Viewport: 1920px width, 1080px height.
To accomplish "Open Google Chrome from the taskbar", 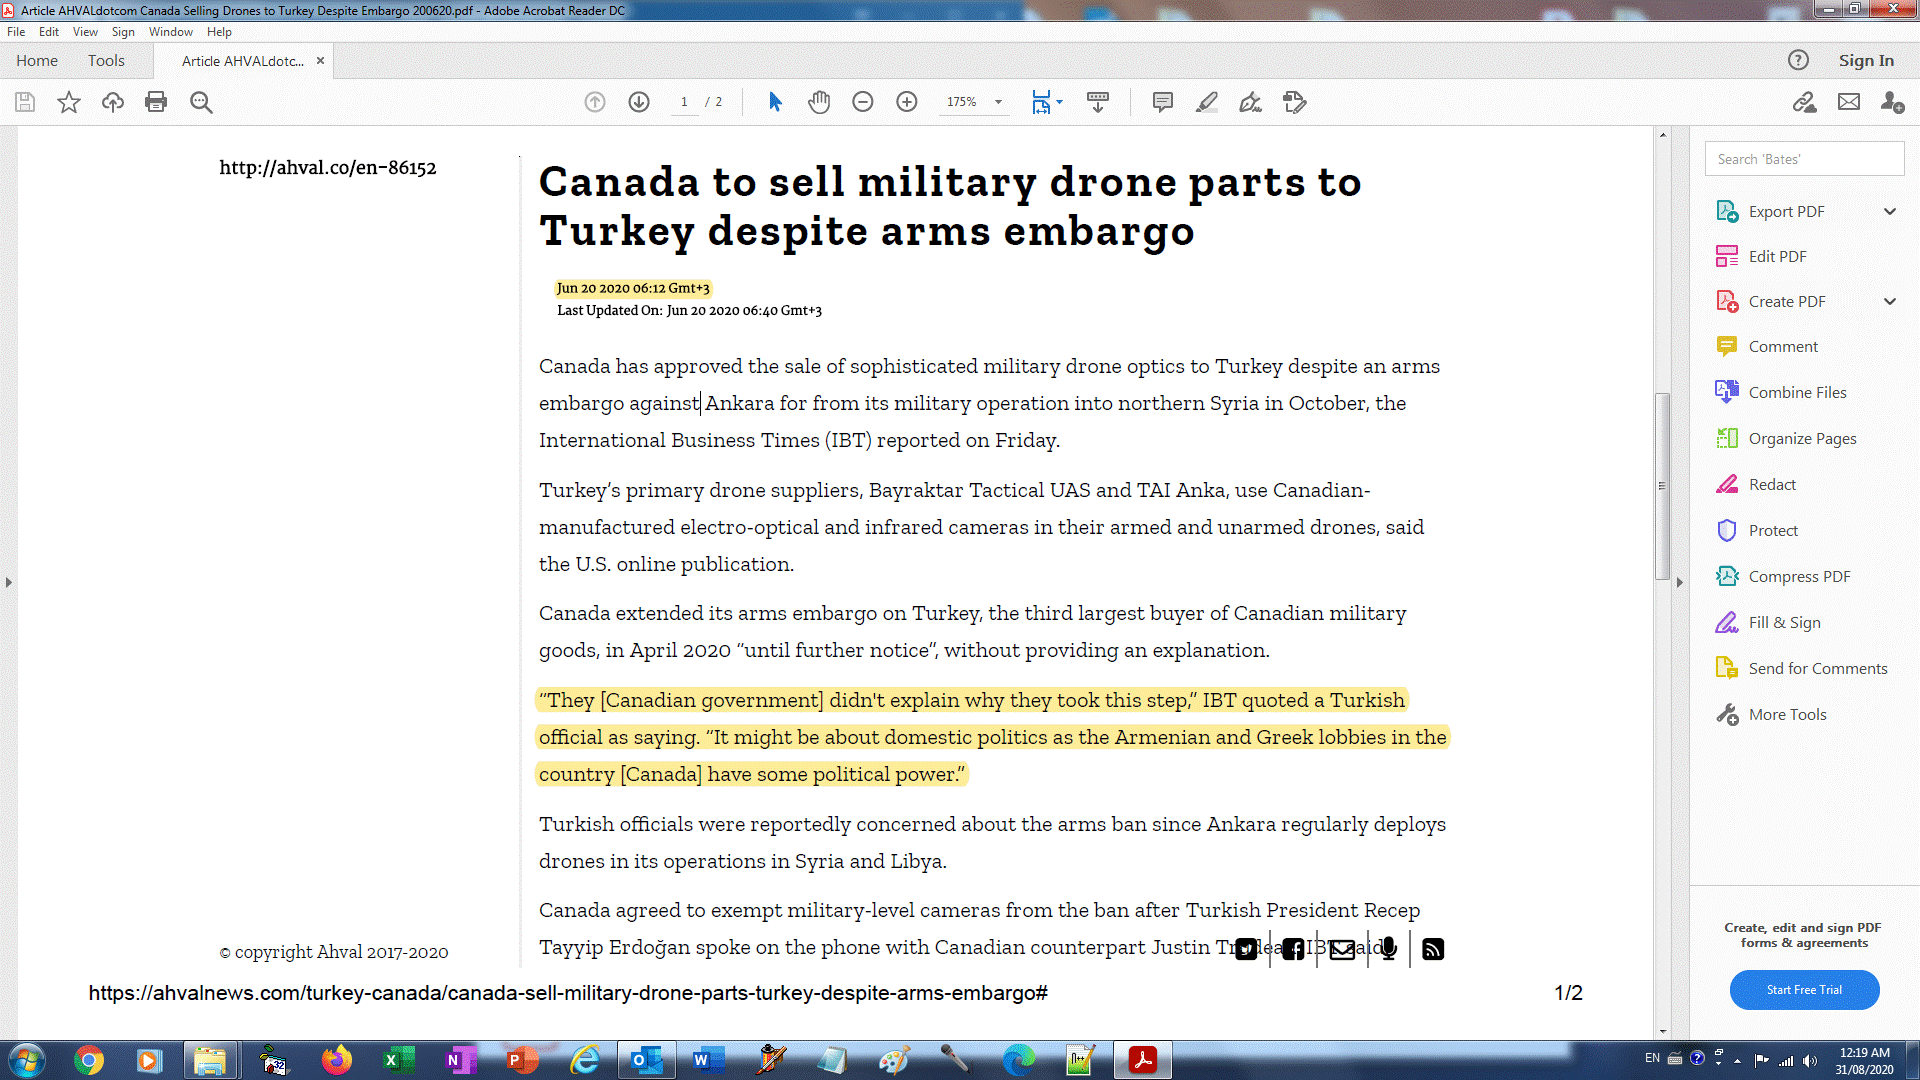I will tap(89, 1060).
